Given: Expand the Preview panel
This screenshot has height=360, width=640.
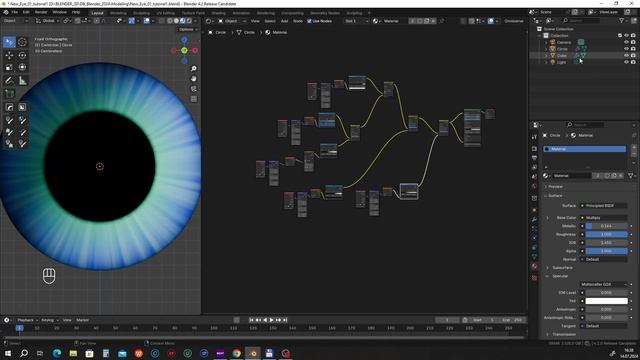Looking at the screenshot, I should [x=555, y=187].
